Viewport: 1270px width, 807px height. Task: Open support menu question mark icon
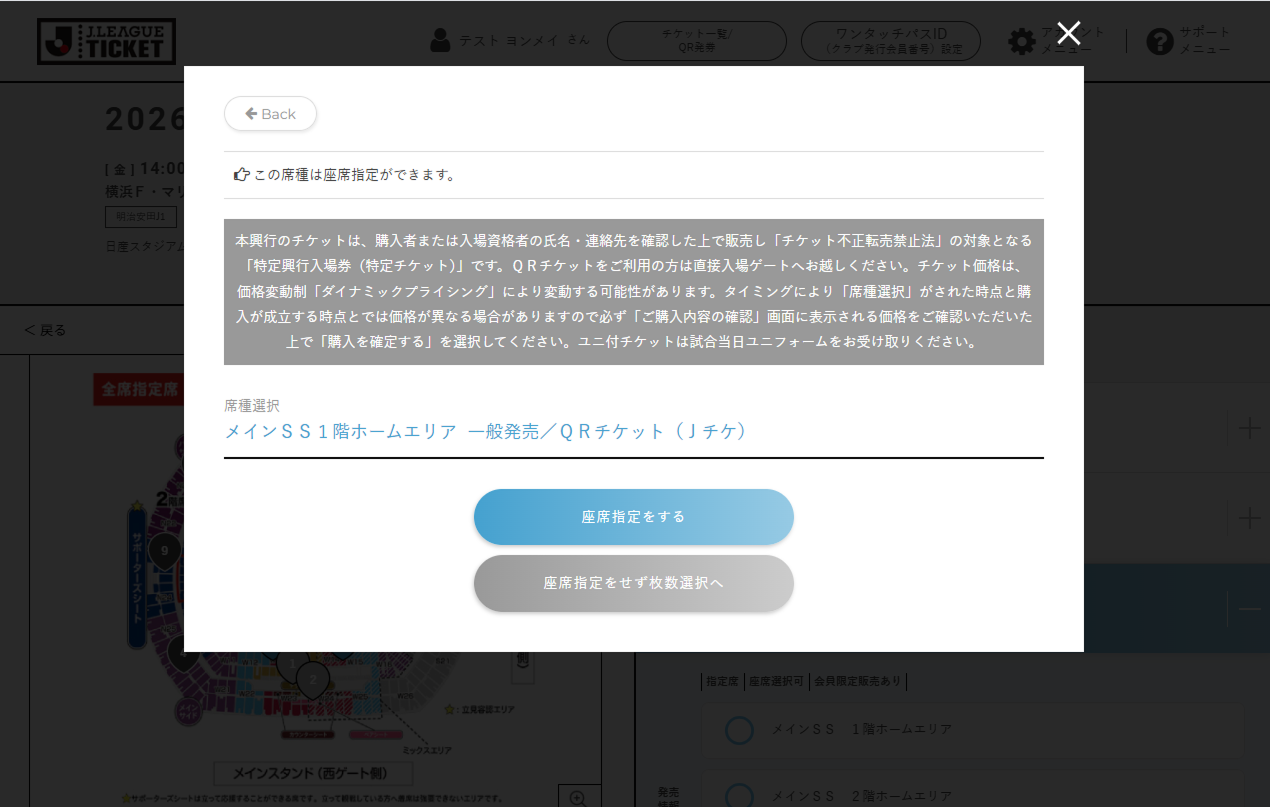click(x=1159, y=41)
